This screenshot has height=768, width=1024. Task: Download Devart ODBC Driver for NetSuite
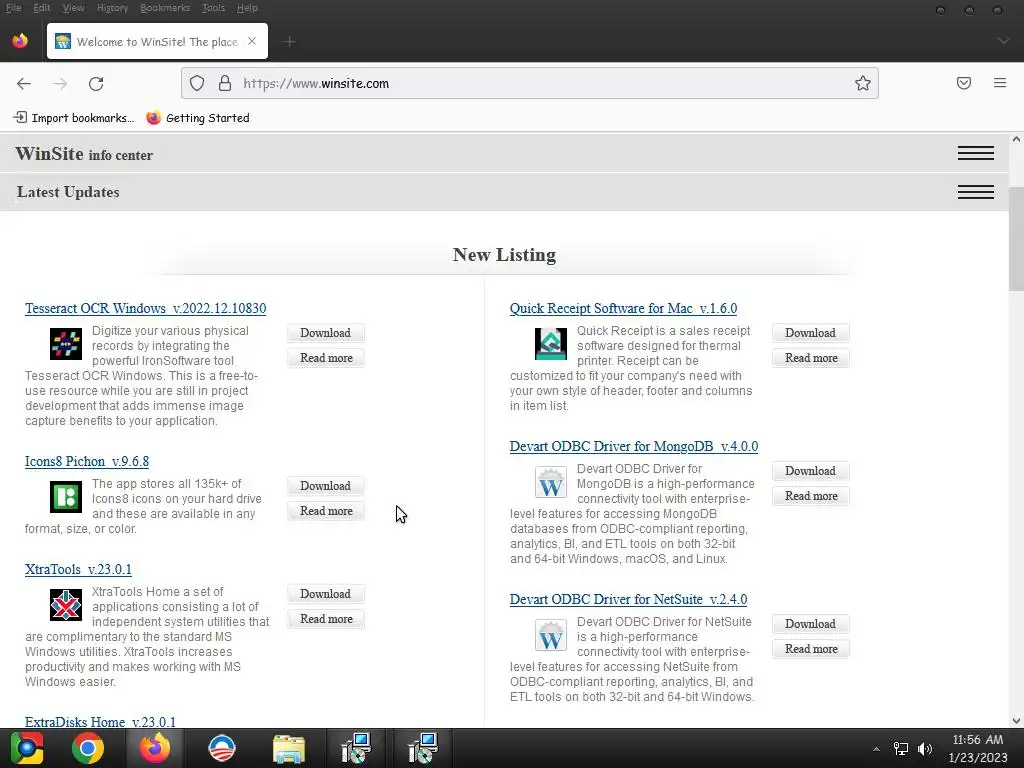810,624
